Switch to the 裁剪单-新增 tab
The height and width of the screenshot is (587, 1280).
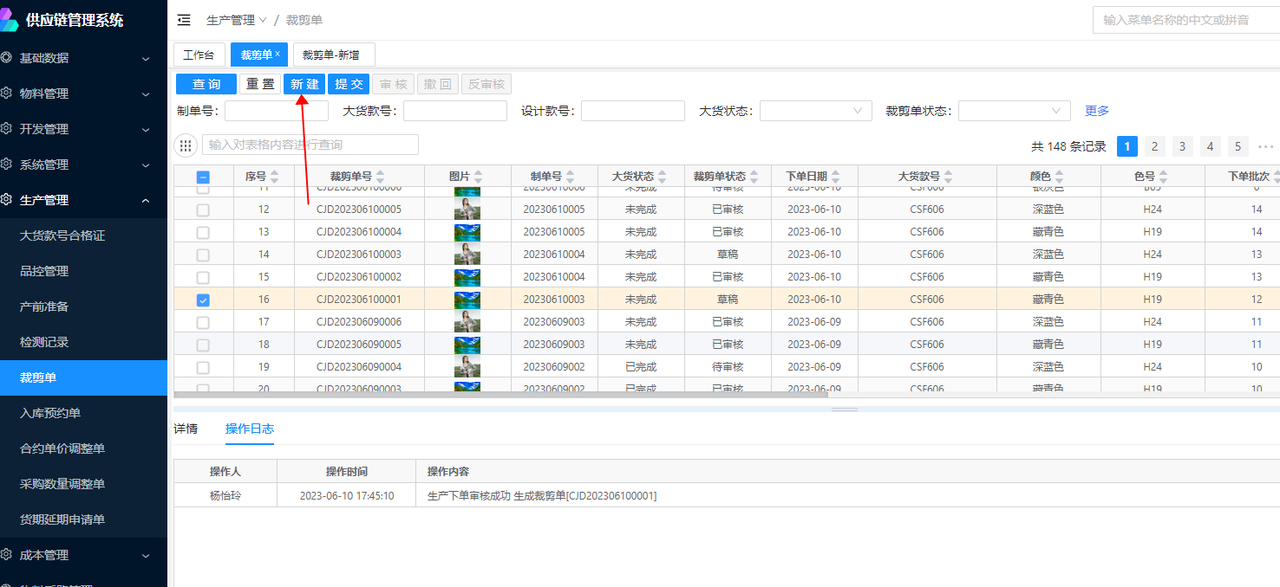[331, 55]
